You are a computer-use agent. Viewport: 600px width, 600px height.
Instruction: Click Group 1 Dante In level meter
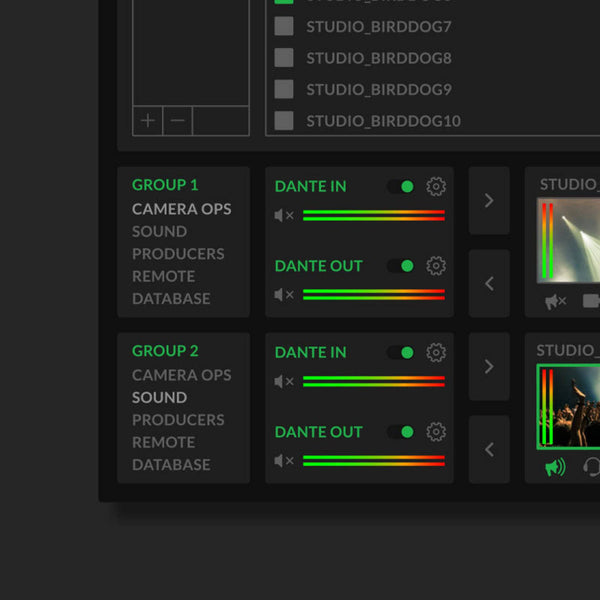pos(373,215)
